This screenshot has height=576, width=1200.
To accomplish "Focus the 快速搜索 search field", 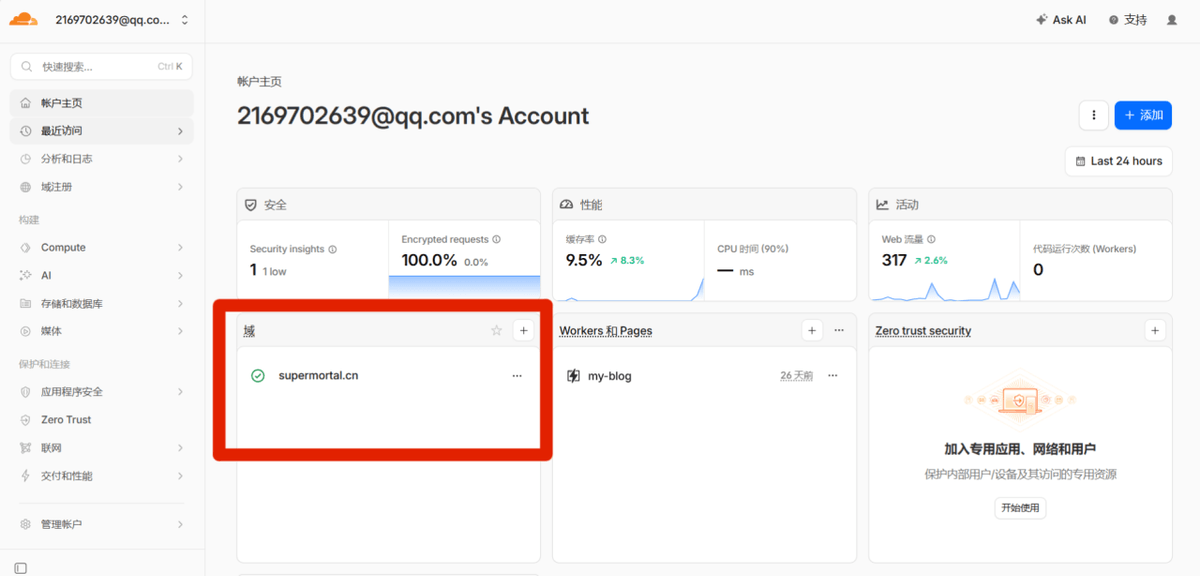I will click(102, 67).
